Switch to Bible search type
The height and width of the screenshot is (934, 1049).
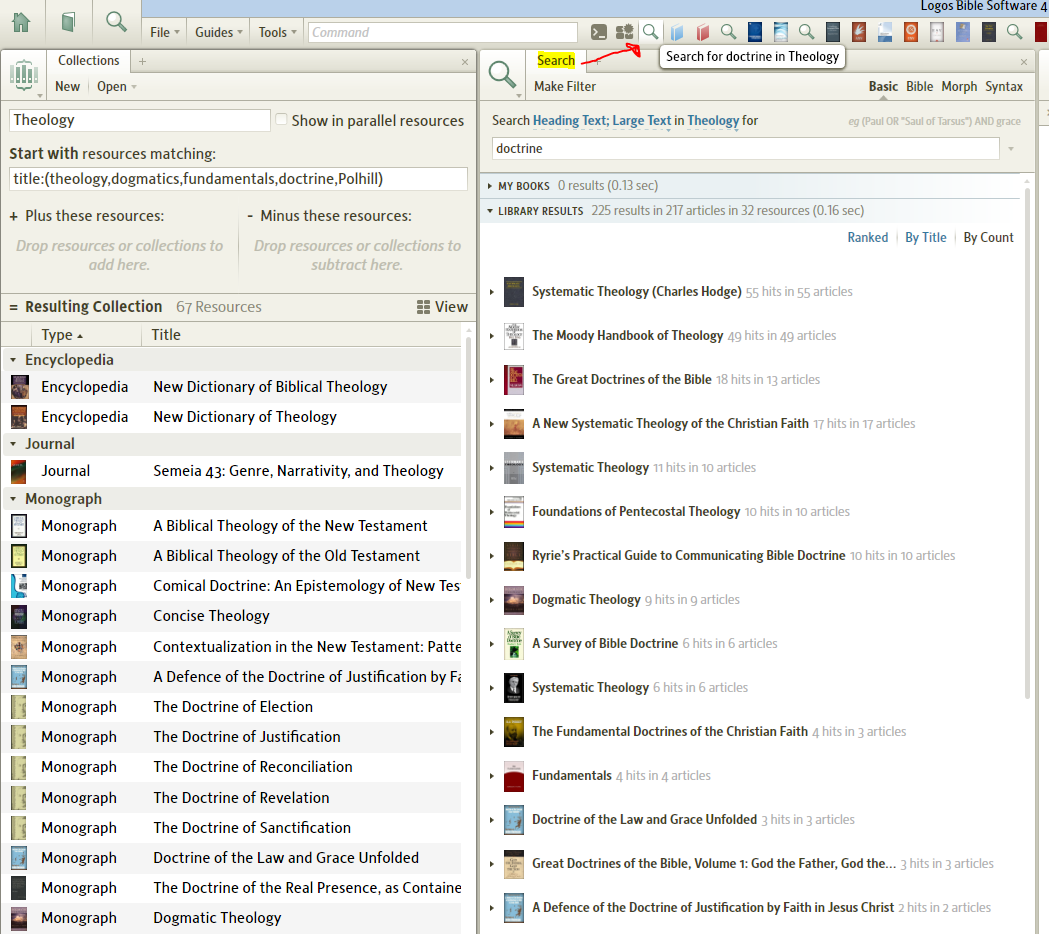[x=919, y=86]
